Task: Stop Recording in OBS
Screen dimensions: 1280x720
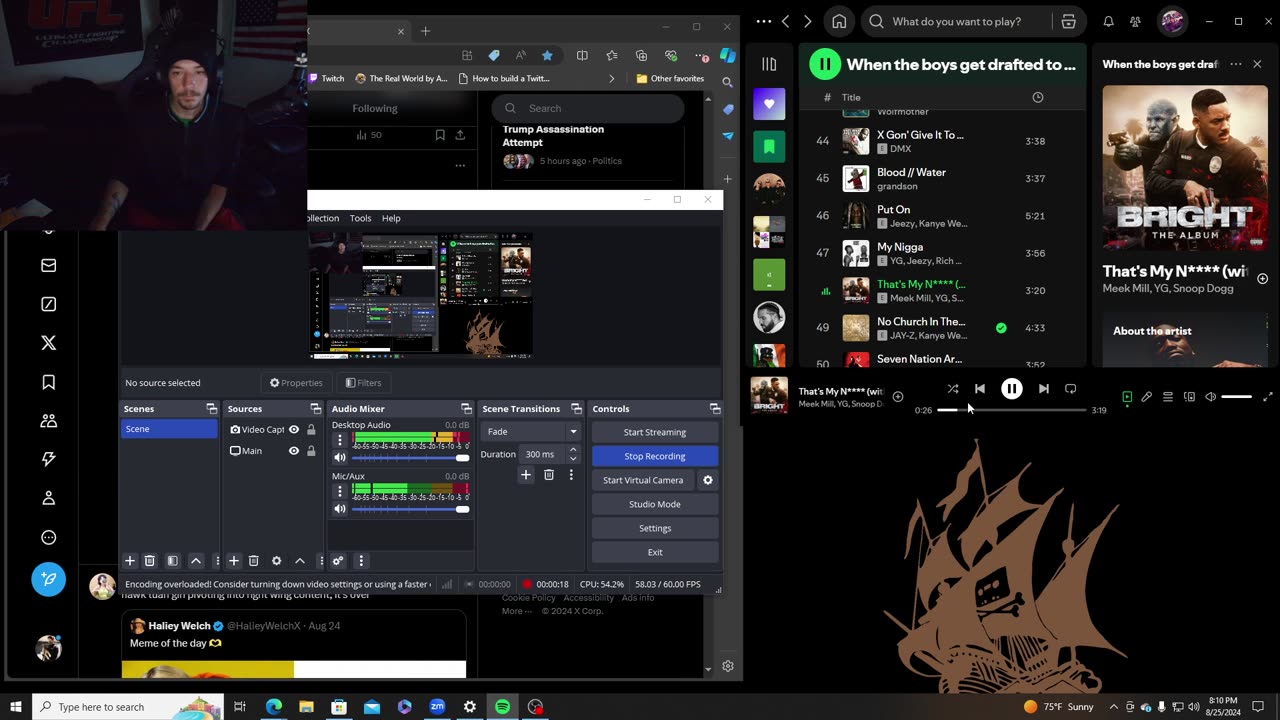Action: click(655, 456)
